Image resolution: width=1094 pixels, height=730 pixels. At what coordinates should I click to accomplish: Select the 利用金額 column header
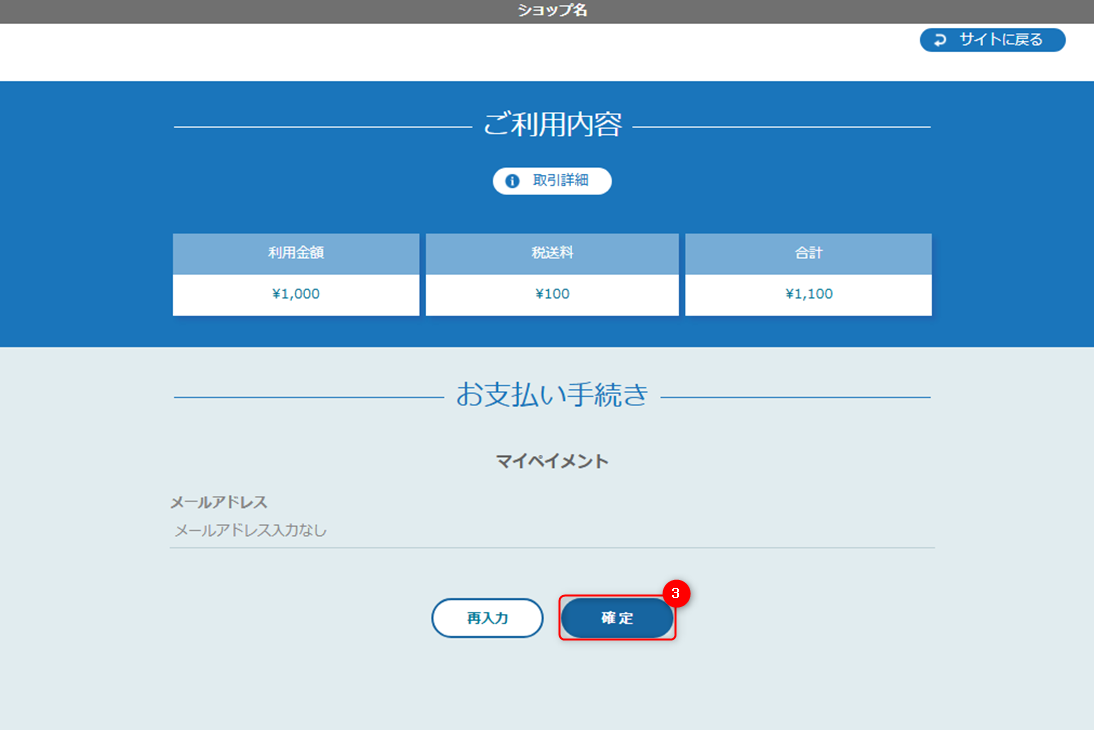click(296, 253)
